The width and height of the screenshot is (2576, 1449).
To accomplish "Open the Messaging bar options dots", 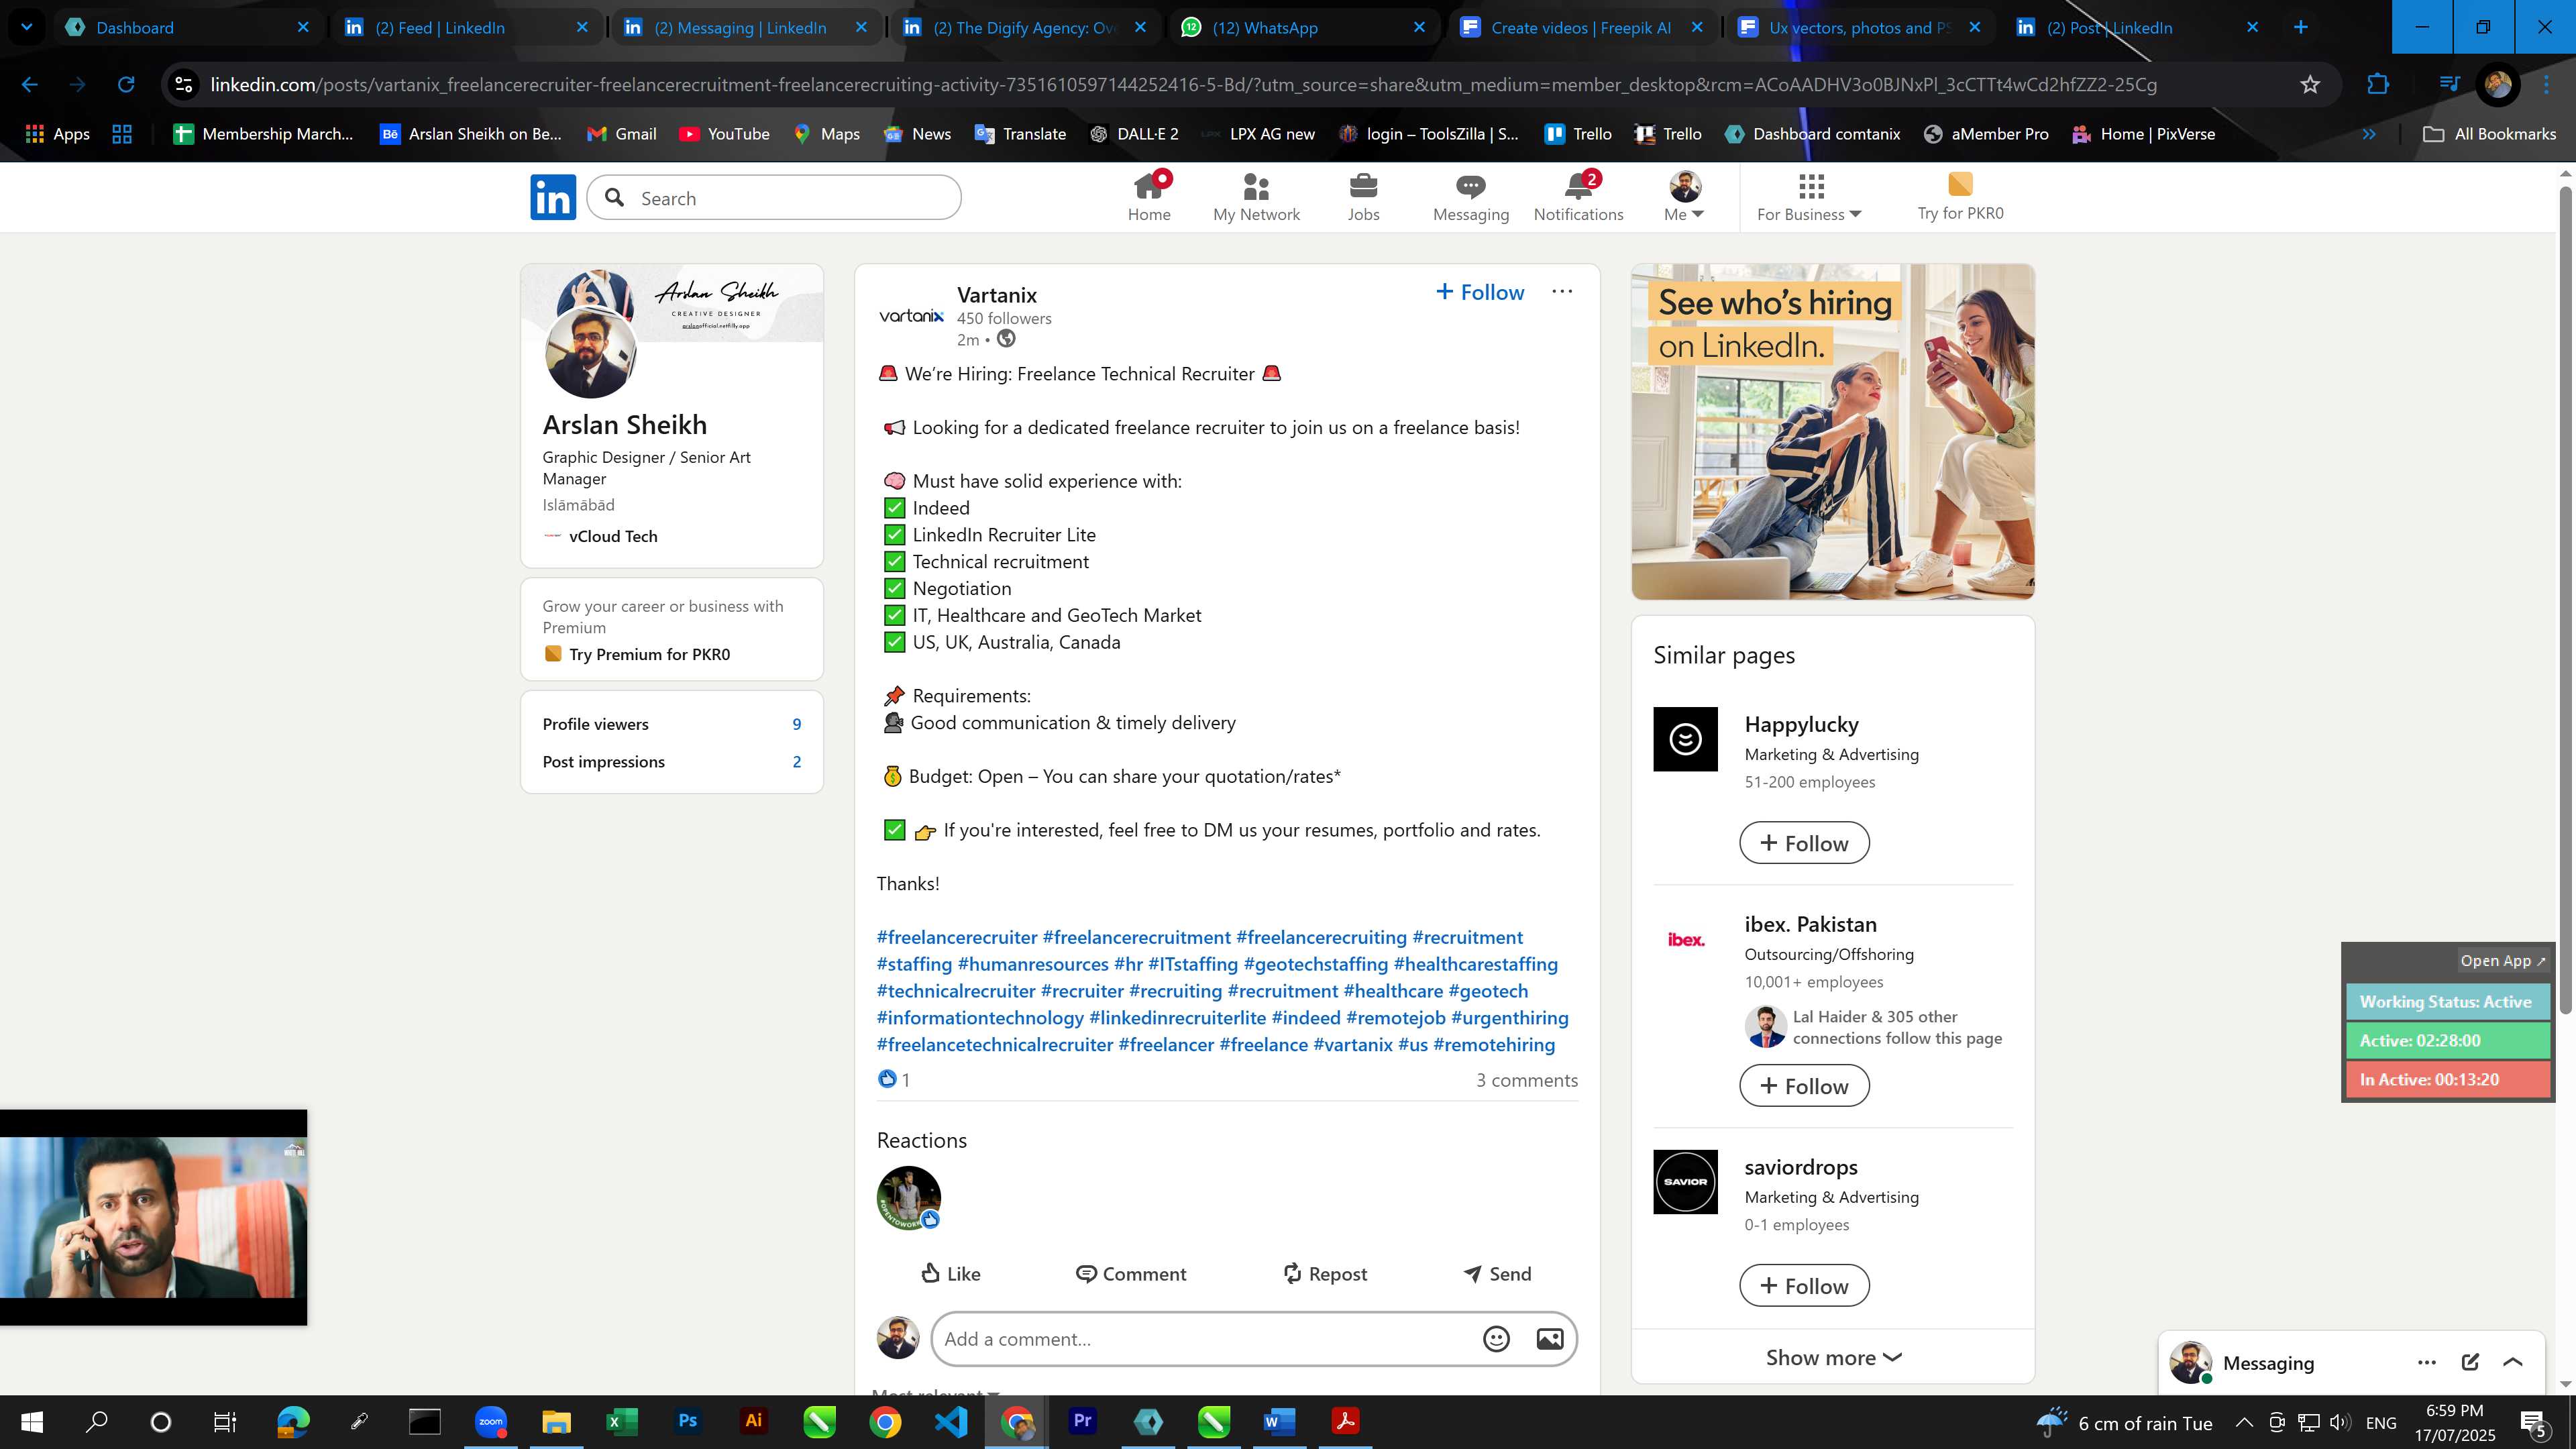I will click(2427, 1362).
